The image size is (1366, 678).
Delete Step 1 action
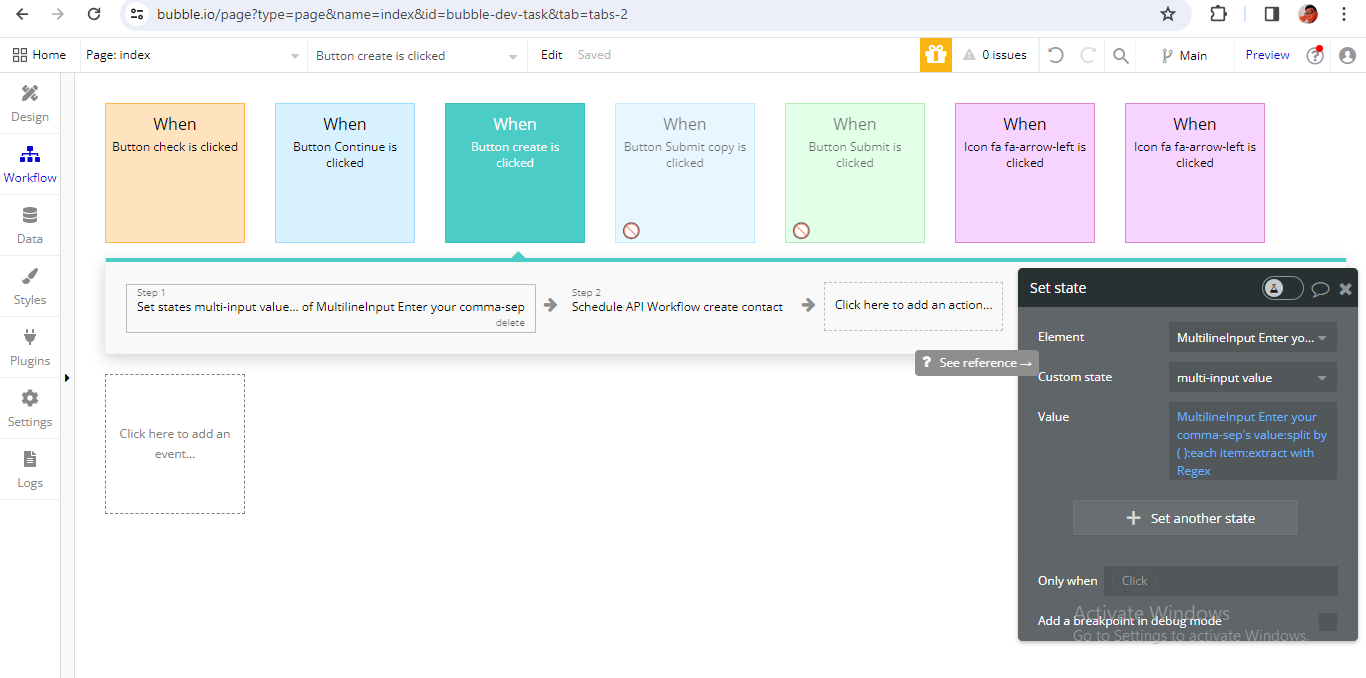(x=510, y=323)
